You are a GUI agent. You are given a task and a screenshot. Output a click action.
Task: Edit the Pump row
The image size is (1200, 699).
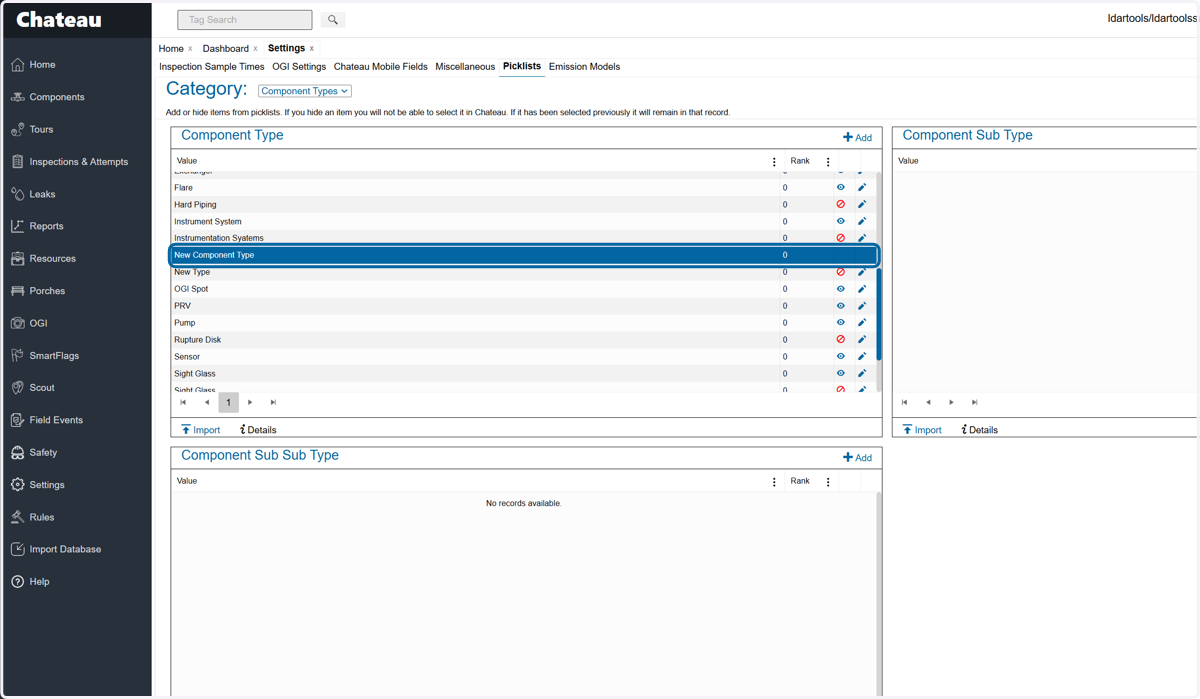pyautogui.click(x=862, y=322)
